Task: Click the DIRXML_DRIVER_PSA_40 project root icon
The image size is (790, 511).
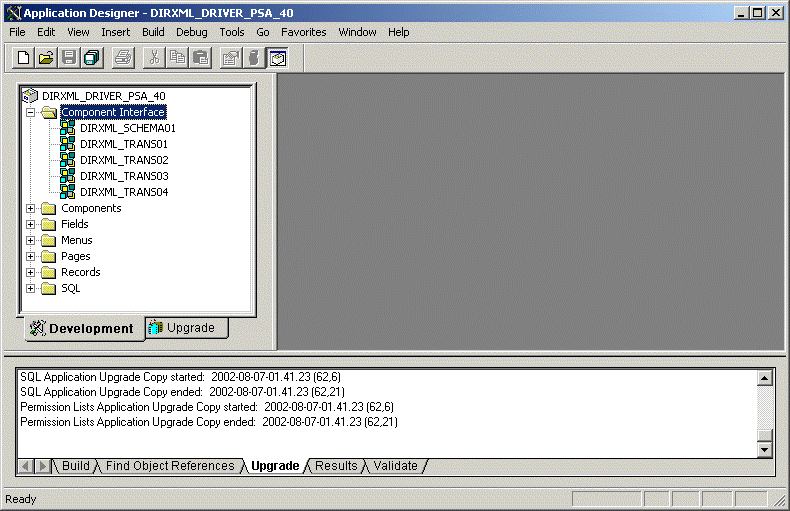Action: pos(30,96)
